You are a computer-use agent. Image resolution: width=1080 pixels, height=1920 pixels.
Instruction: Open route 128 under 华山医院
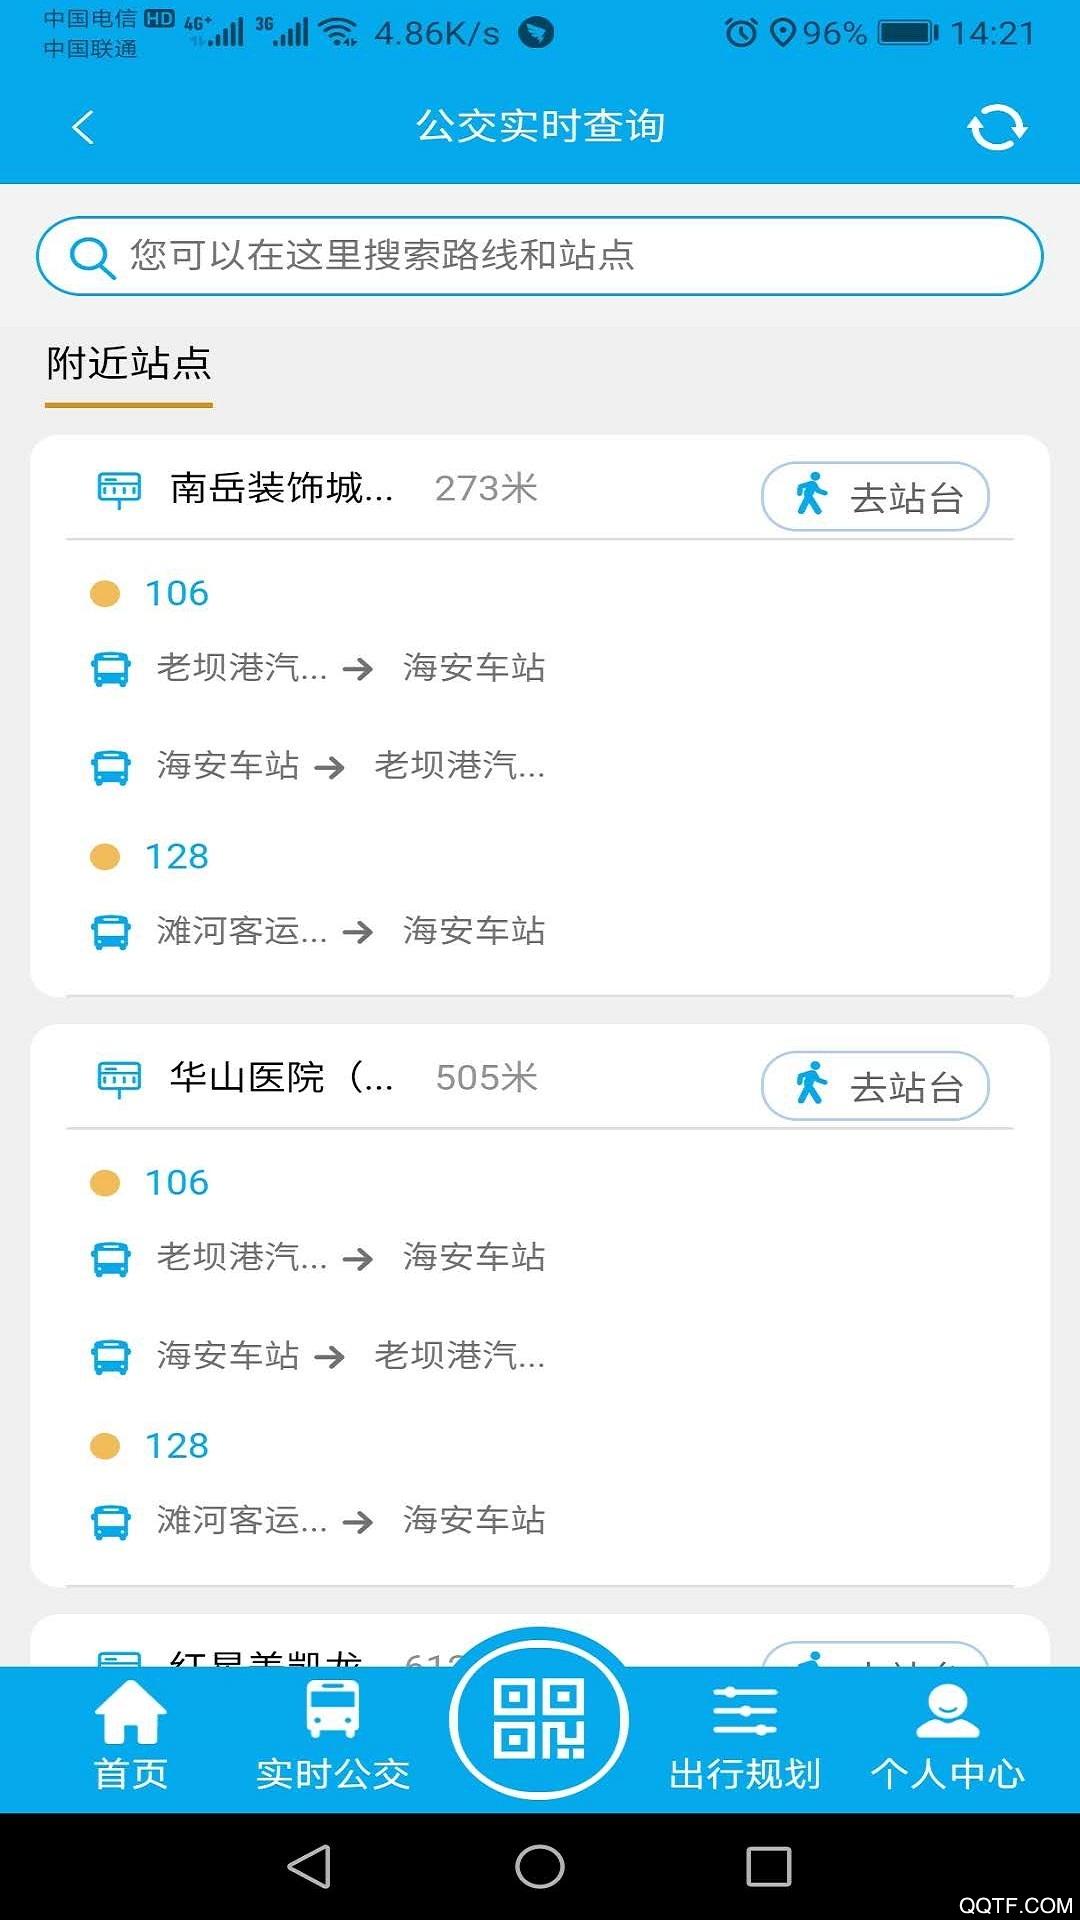click(177, 1446)
